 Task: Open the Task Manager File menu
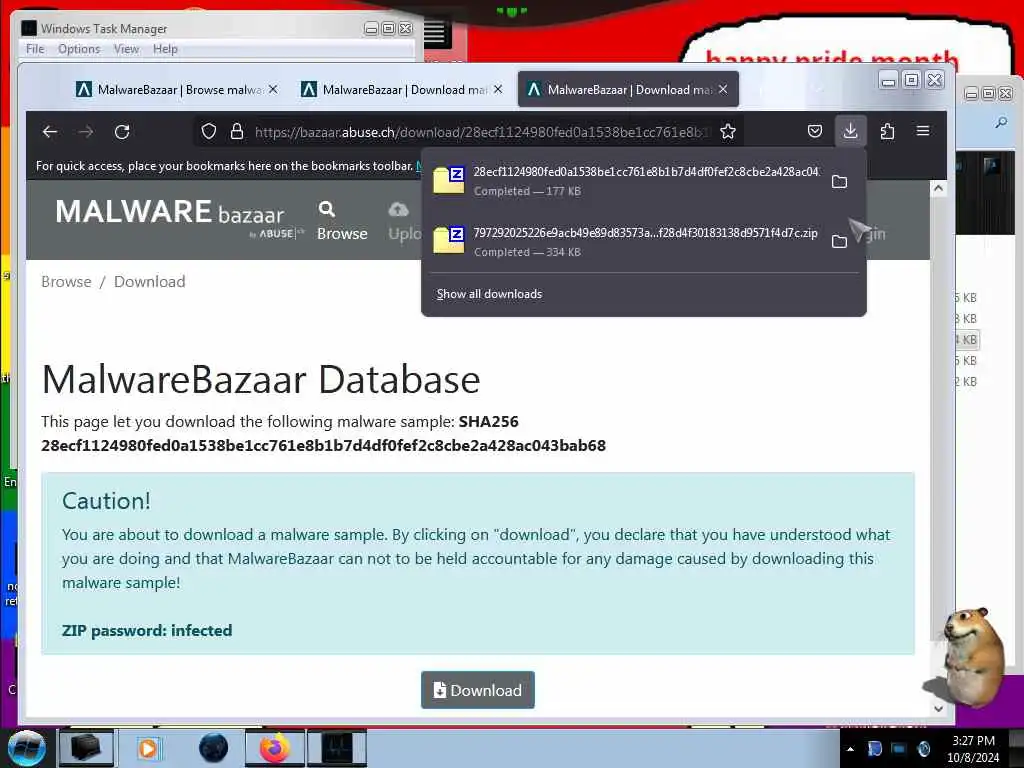35,49
